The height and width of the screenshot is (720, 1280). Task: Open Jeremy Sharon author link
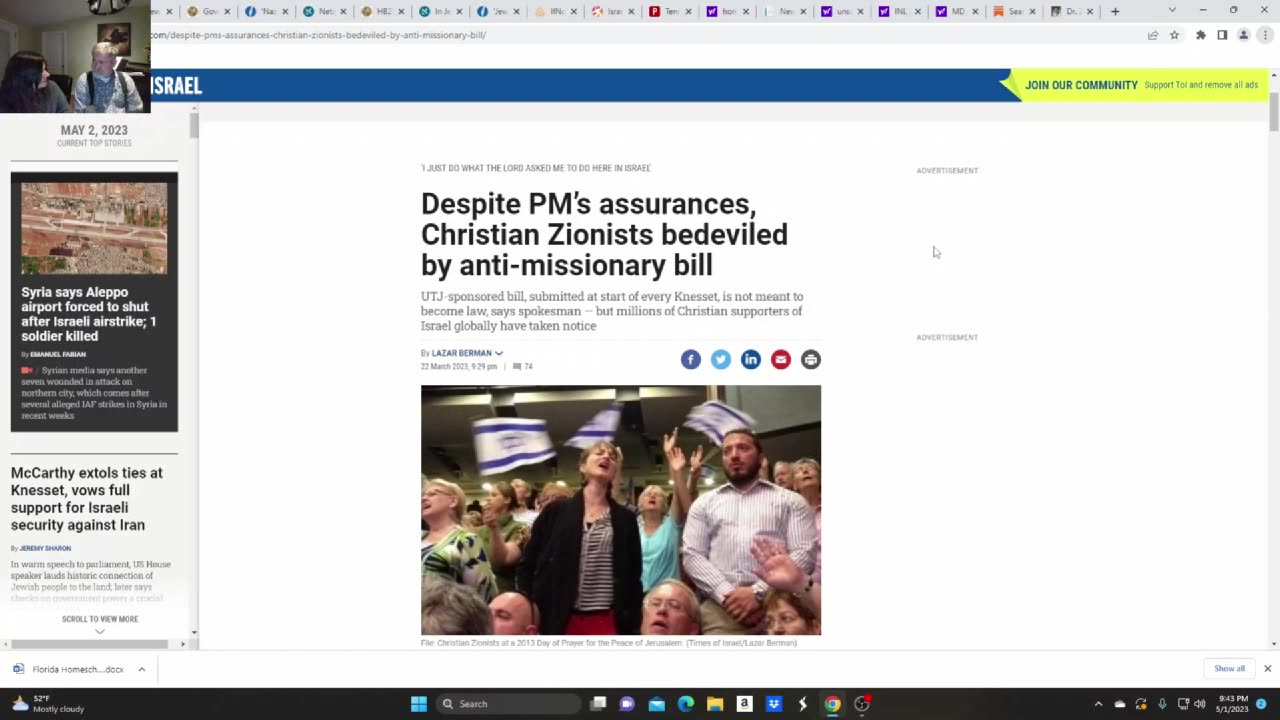tap(45, 548)
